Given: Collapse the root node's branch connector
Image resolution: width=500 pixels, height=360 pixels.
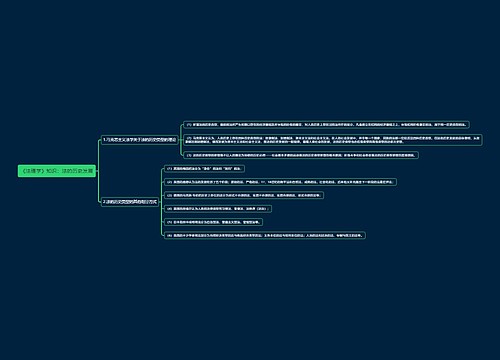Looking at the screenshot, I should tap(97, 171).
